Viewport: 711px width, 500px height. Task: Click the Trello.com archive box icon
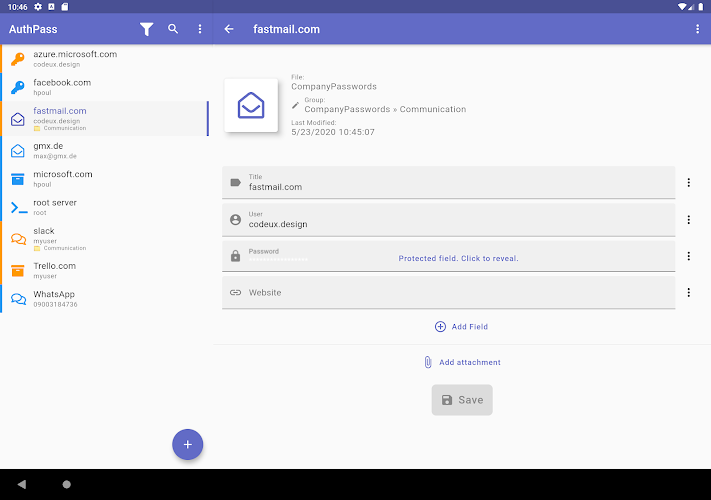[x=18, y=271]
